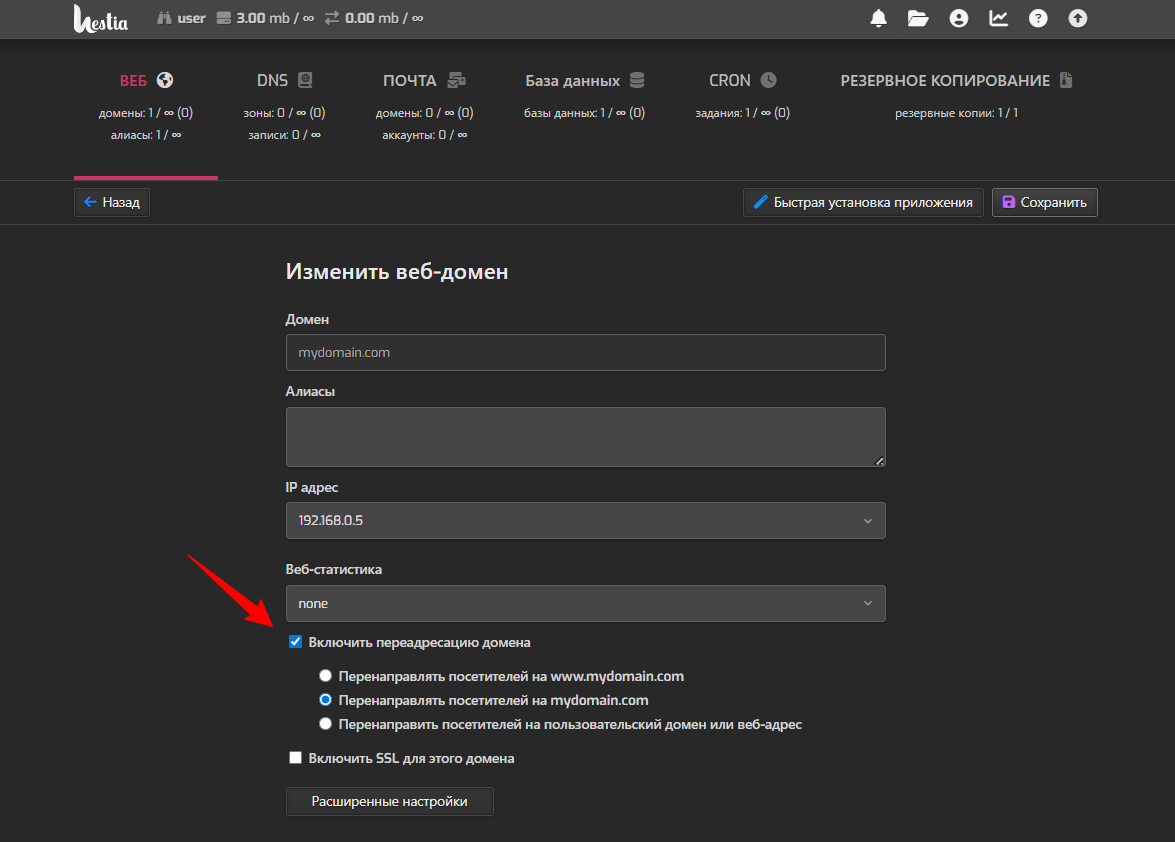Open the file manager folder icon

(x=918, y=19)
